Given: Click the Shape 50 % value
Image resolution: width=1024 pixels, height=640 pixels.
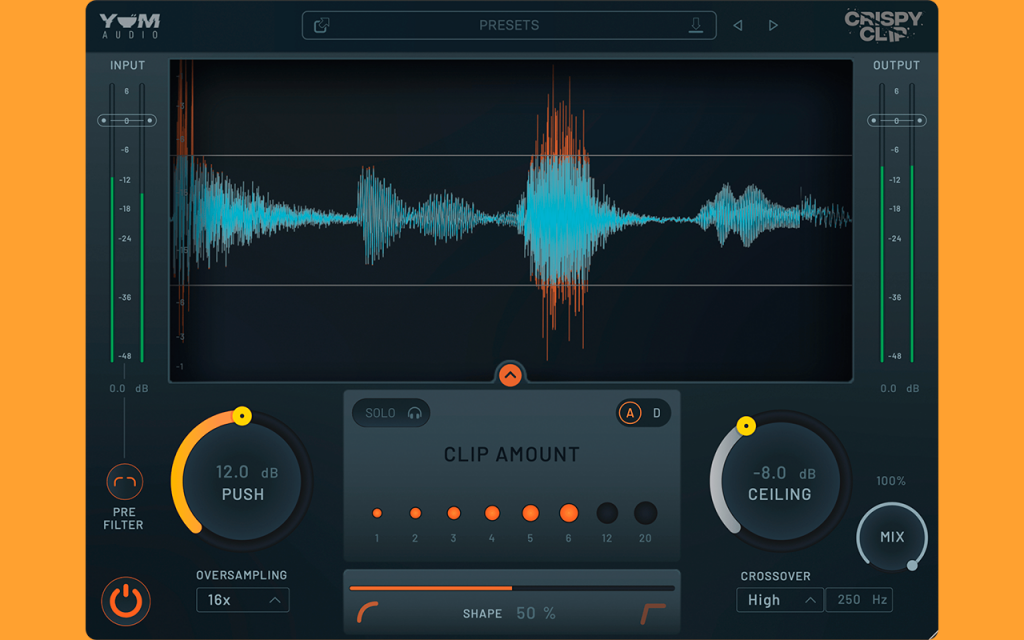Looking at the screenshot, I should click(536, 613).
